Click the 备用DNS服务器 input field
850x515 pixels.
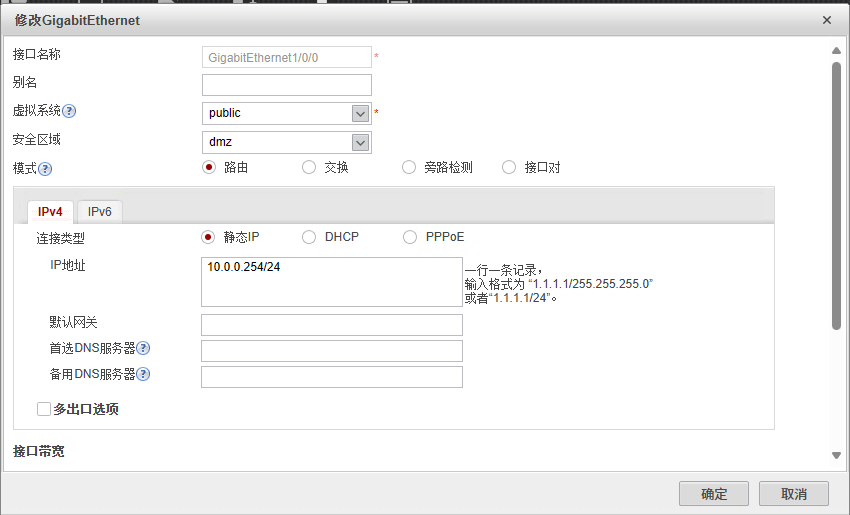332,377
